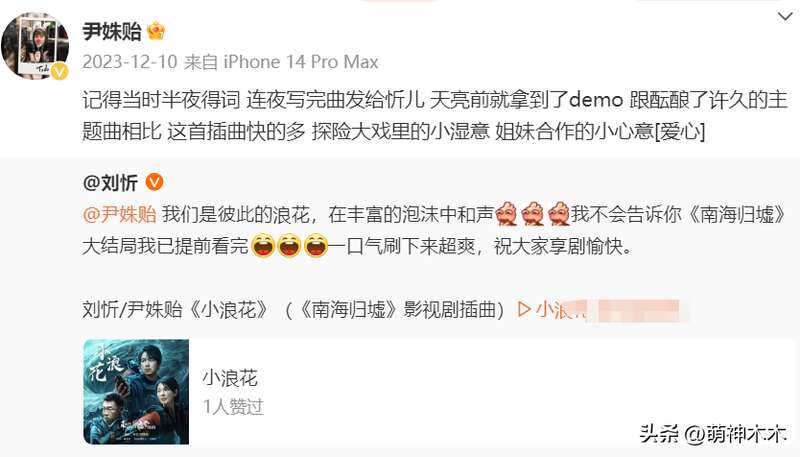Click the 小浪花 song card title
The width and height of the screenshot is (800, 457).
230,378
